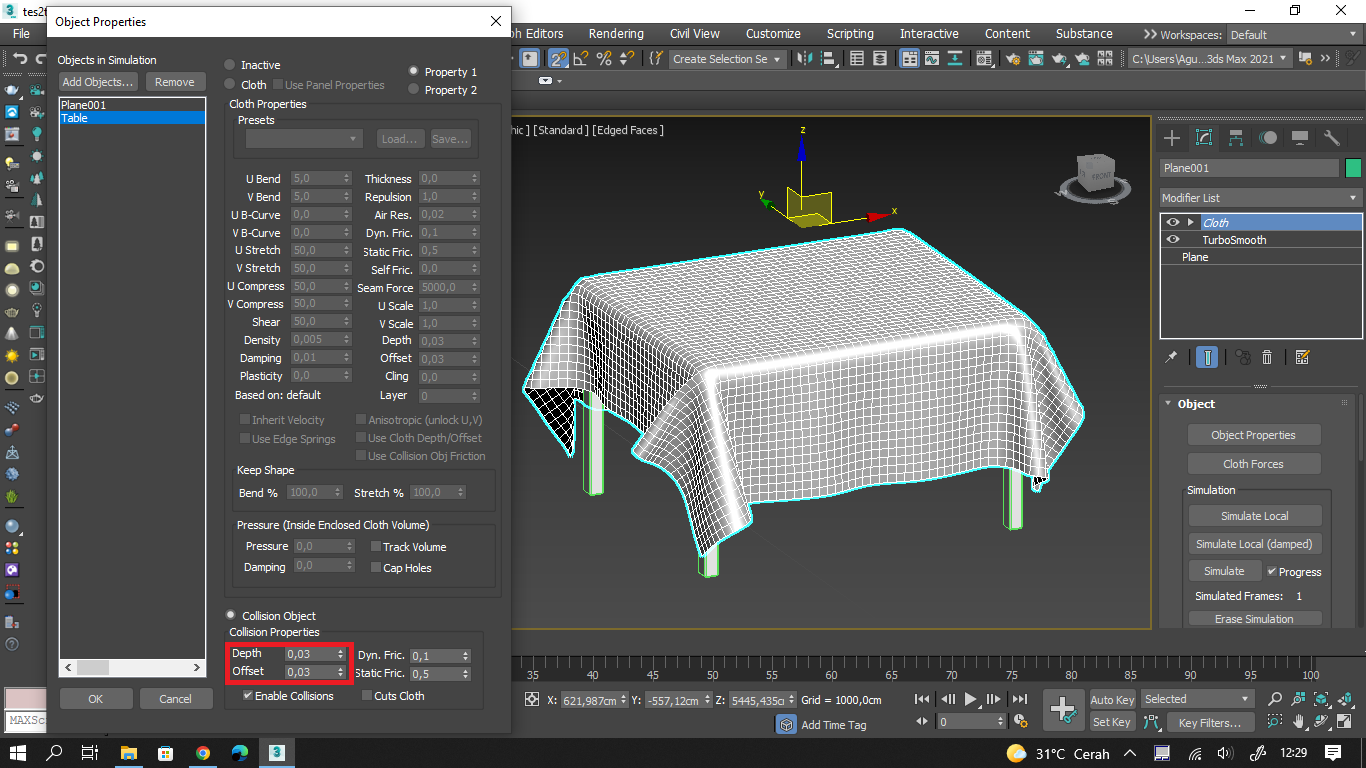Open the Create tab in the command panel
The width and height of the screenshot is (1366, 768).
point(1171,137)
